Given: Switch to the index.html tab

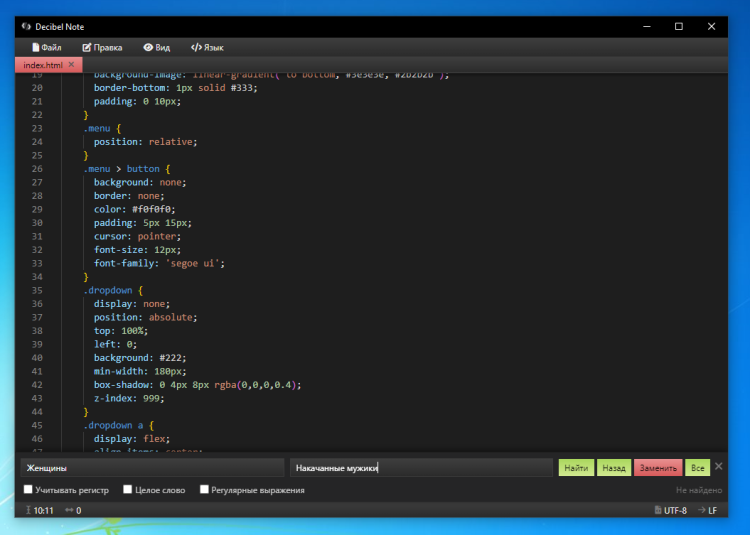Looking at the screenshot, I should point(42,65).
